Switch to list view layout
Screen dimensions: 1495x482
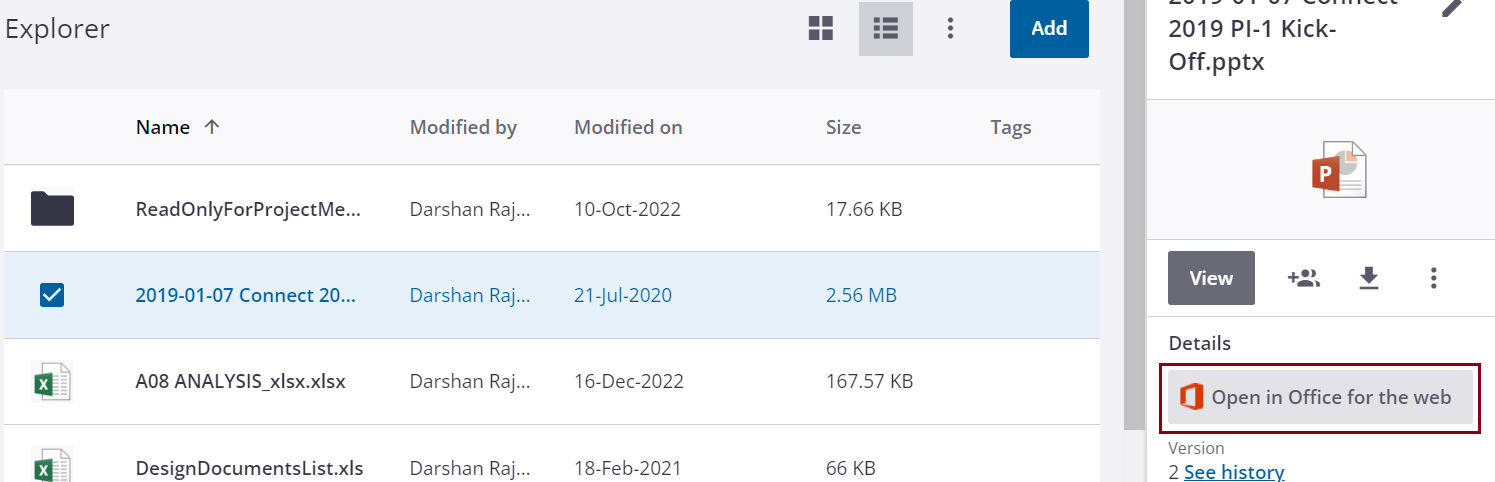[x=885, y=29]
